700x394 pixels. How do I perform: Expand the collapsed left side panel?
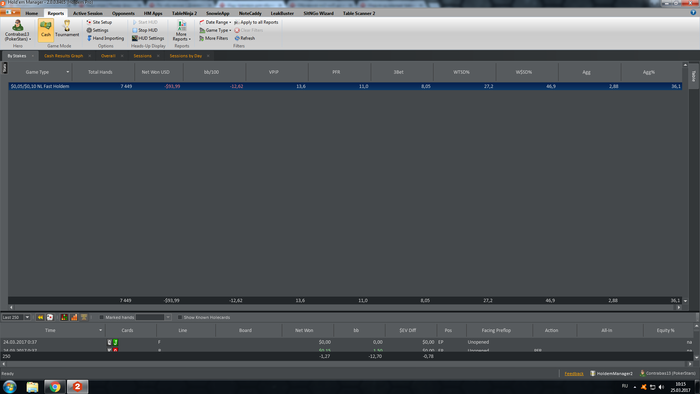point(4,68)
